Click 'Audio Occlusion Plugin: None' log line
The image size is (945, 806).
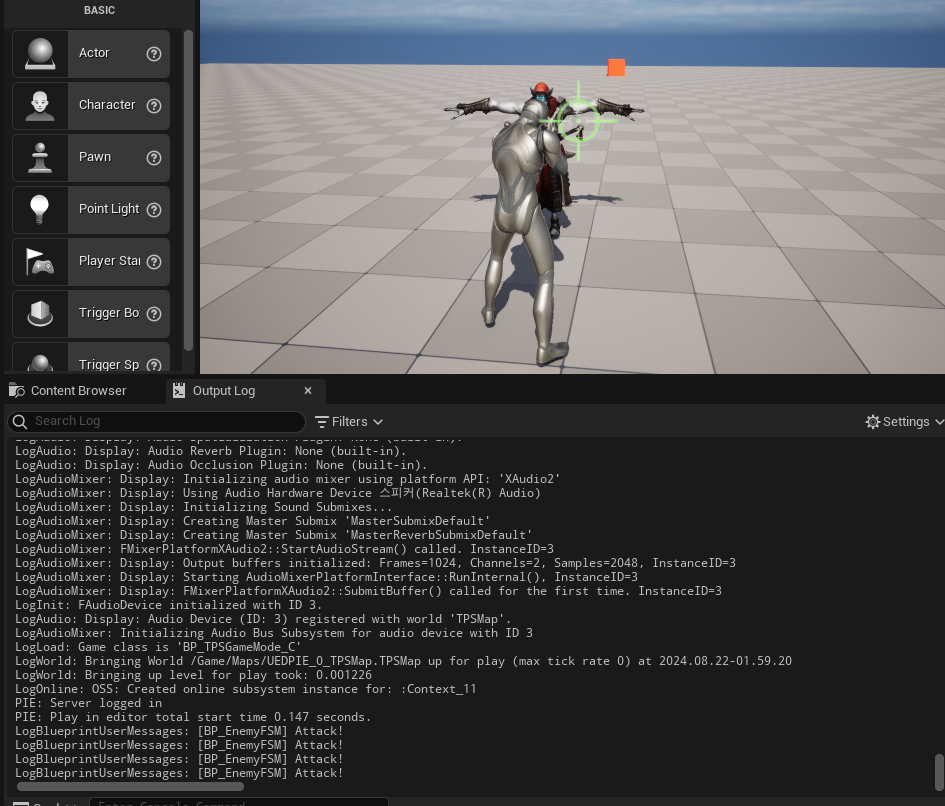221,465
